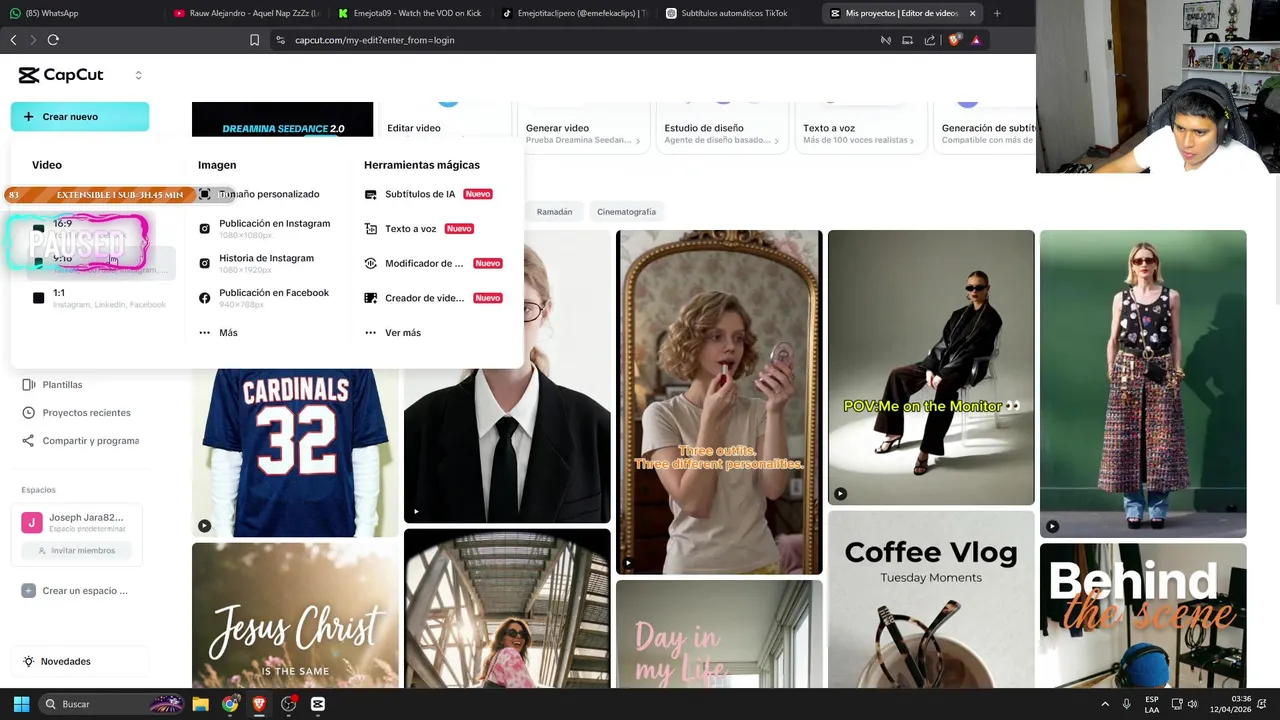Play icon on the Cardinals template
Viewport: 1280px width, 720px height.
[204, 526]
